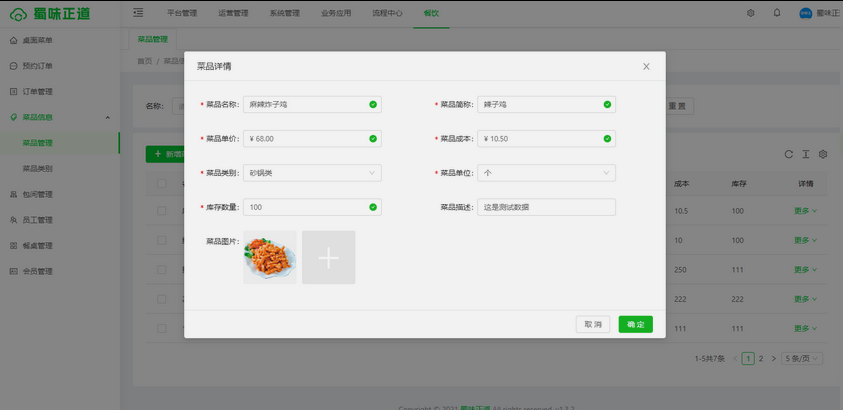
Task: Check the row with cost 111
Action: pyautogui.click(x=162, y=328)
